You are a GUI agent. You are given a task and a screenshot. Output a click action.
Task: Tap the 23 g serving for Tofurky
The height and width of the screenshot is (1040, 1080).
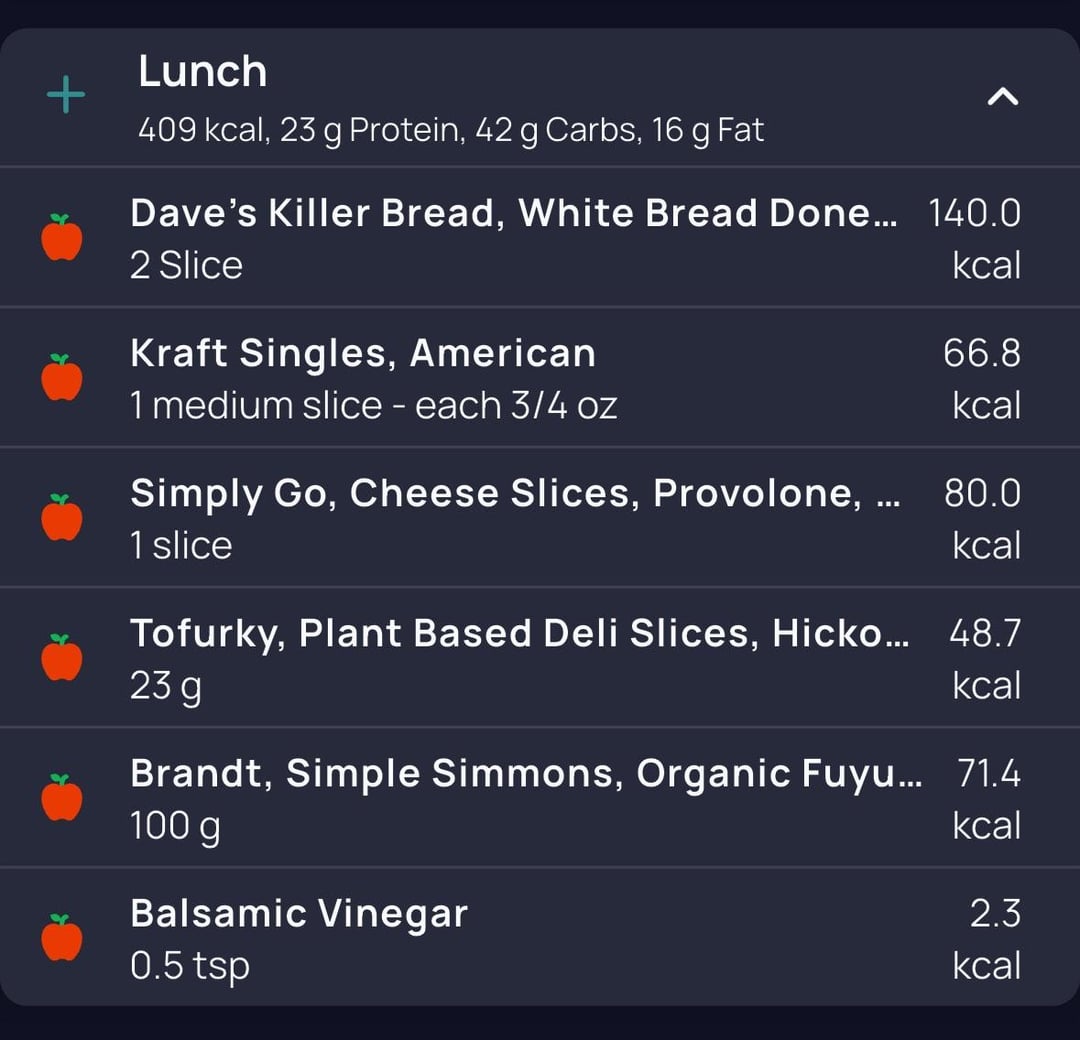click(x=166, y=686)
